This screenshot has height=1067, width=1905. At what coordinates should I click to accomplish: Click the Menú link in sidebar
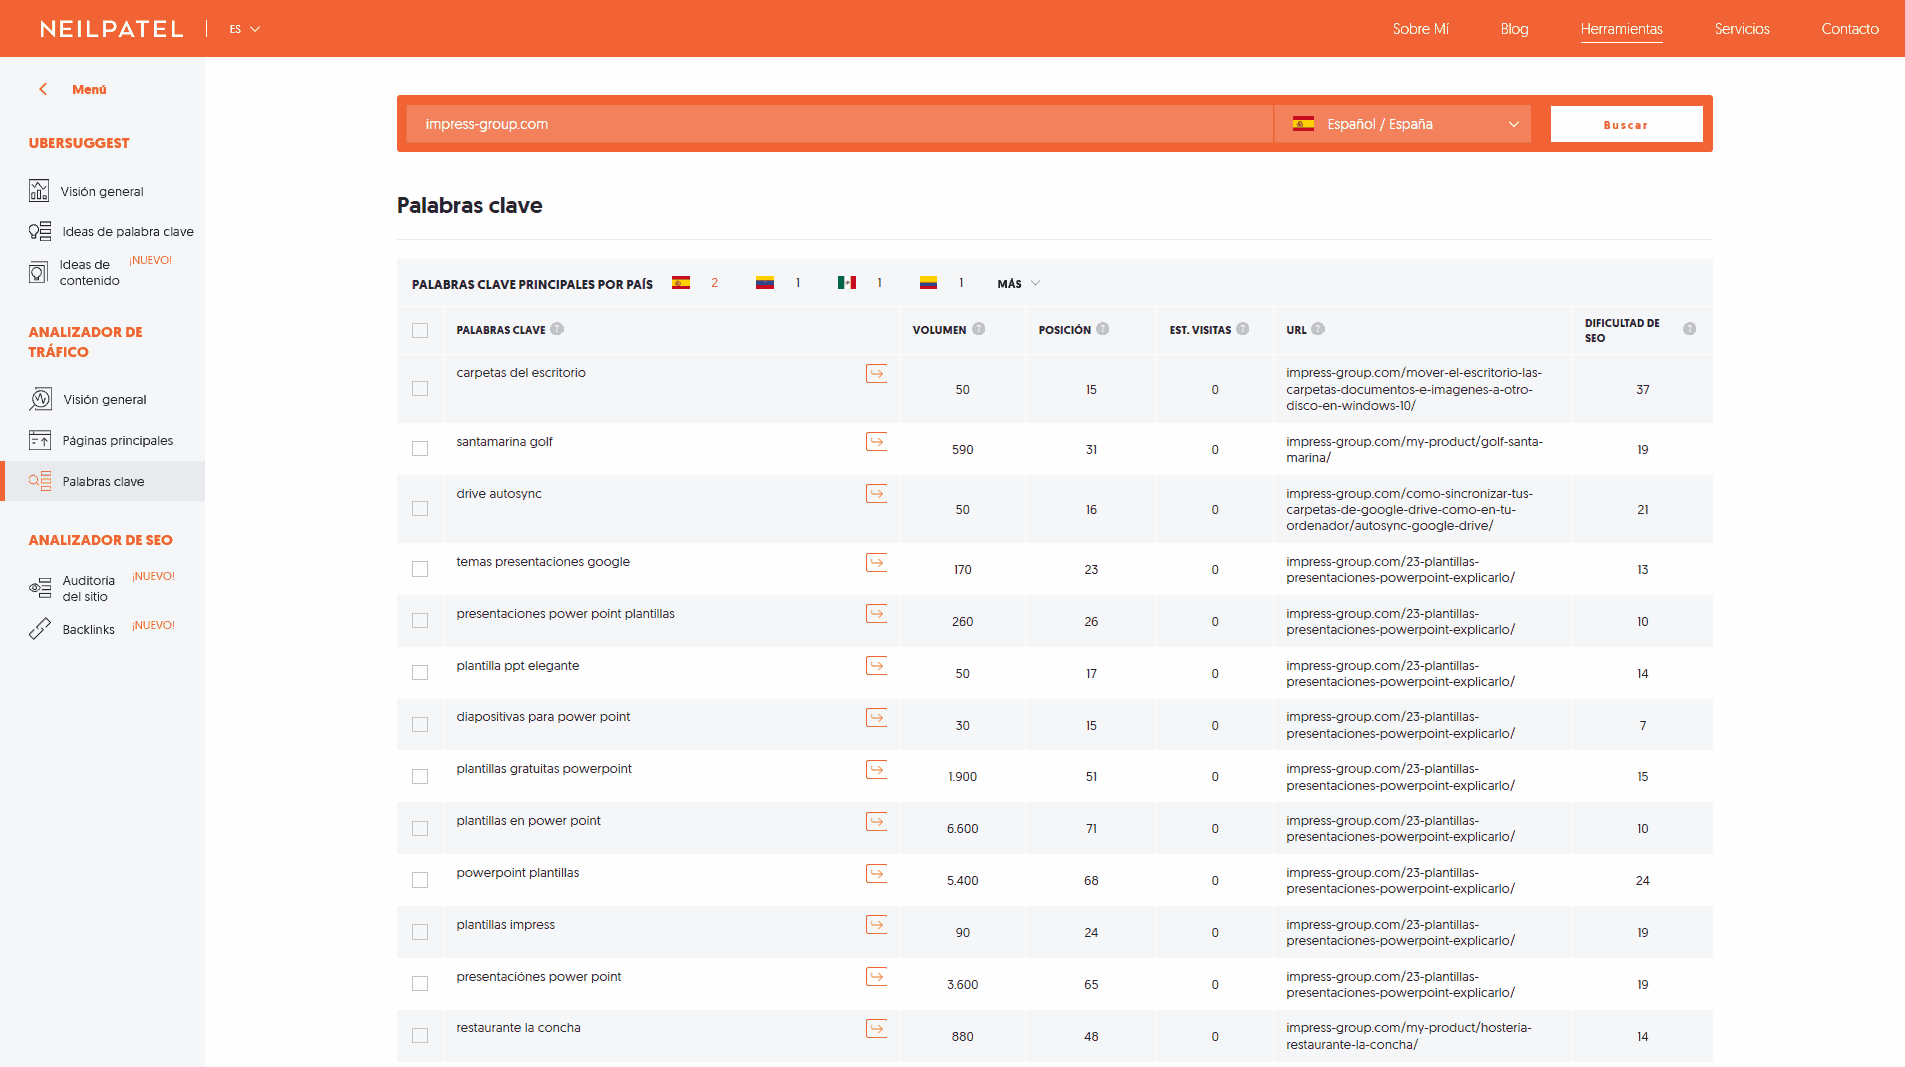pos(89,89)
